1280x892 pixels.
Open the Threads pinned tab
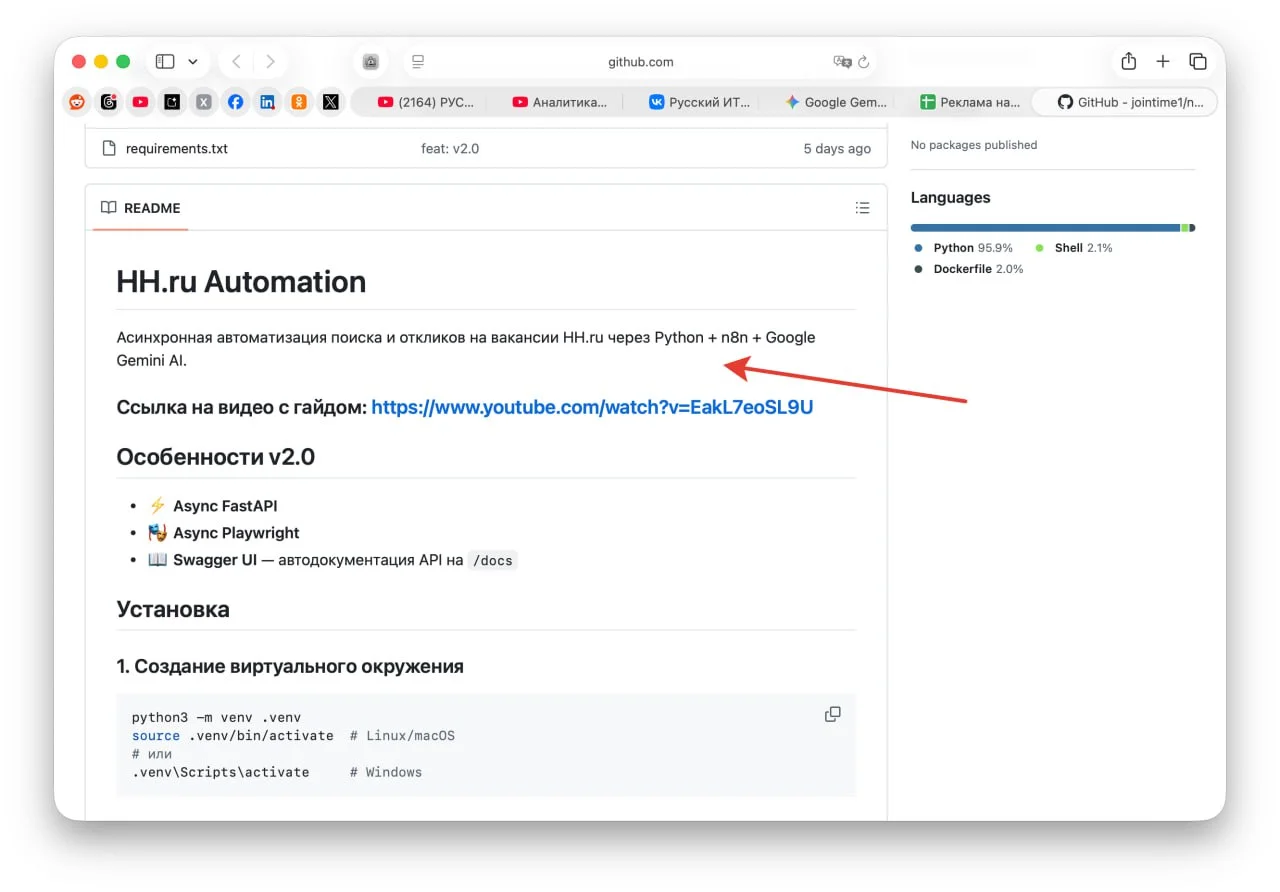109,102
